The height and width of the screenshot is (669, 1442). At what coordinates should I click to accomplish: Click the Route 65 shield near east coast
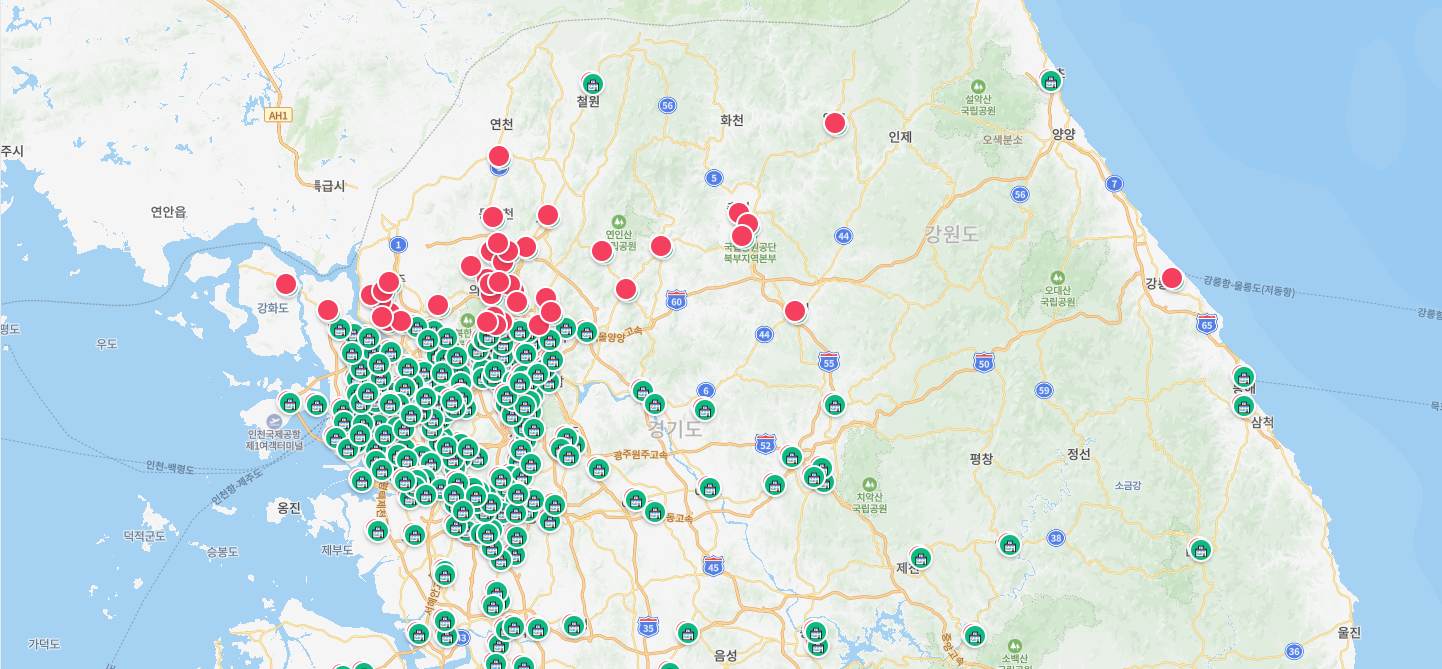point(1207,324)
